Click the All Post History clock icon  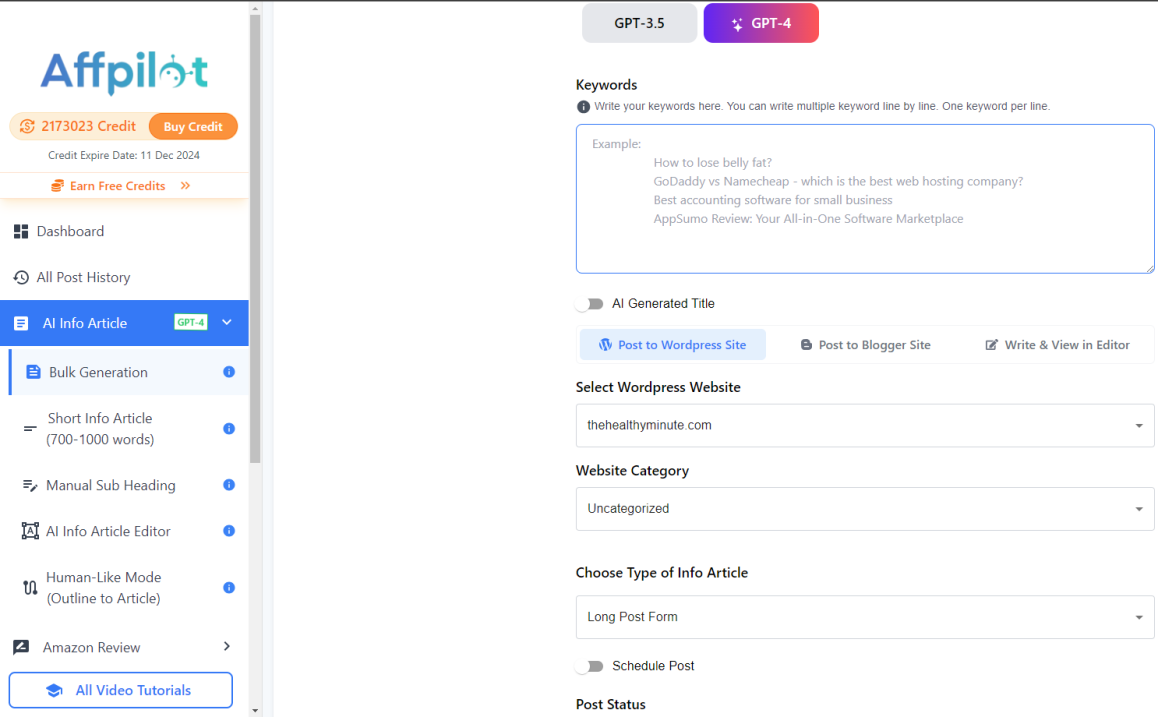tap(21, 277)
